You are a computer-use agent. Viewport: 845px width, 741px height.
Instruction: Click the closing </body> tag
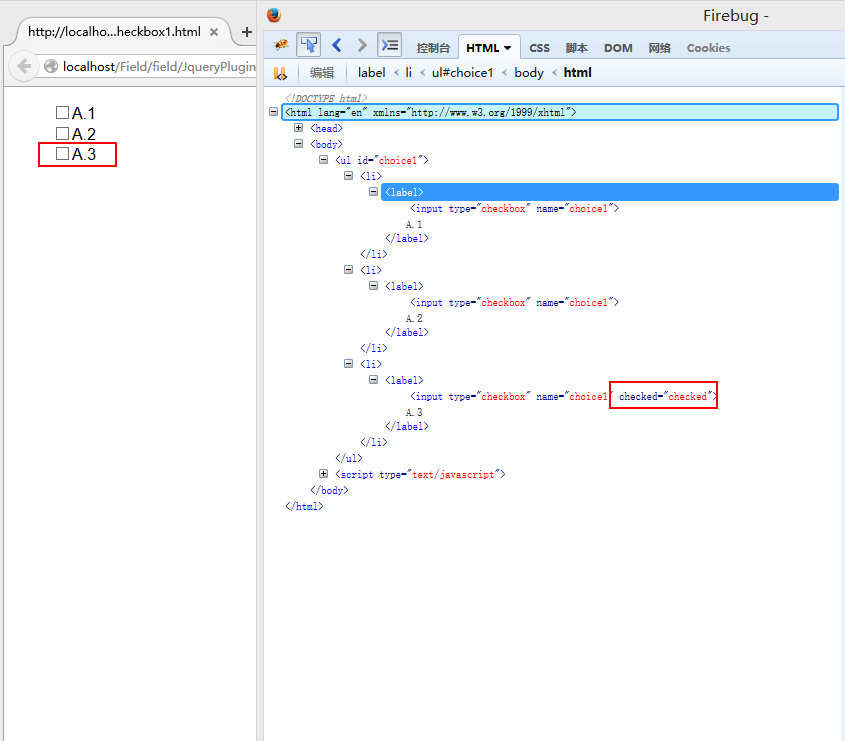pyautogui.click(x=329, y=490)
